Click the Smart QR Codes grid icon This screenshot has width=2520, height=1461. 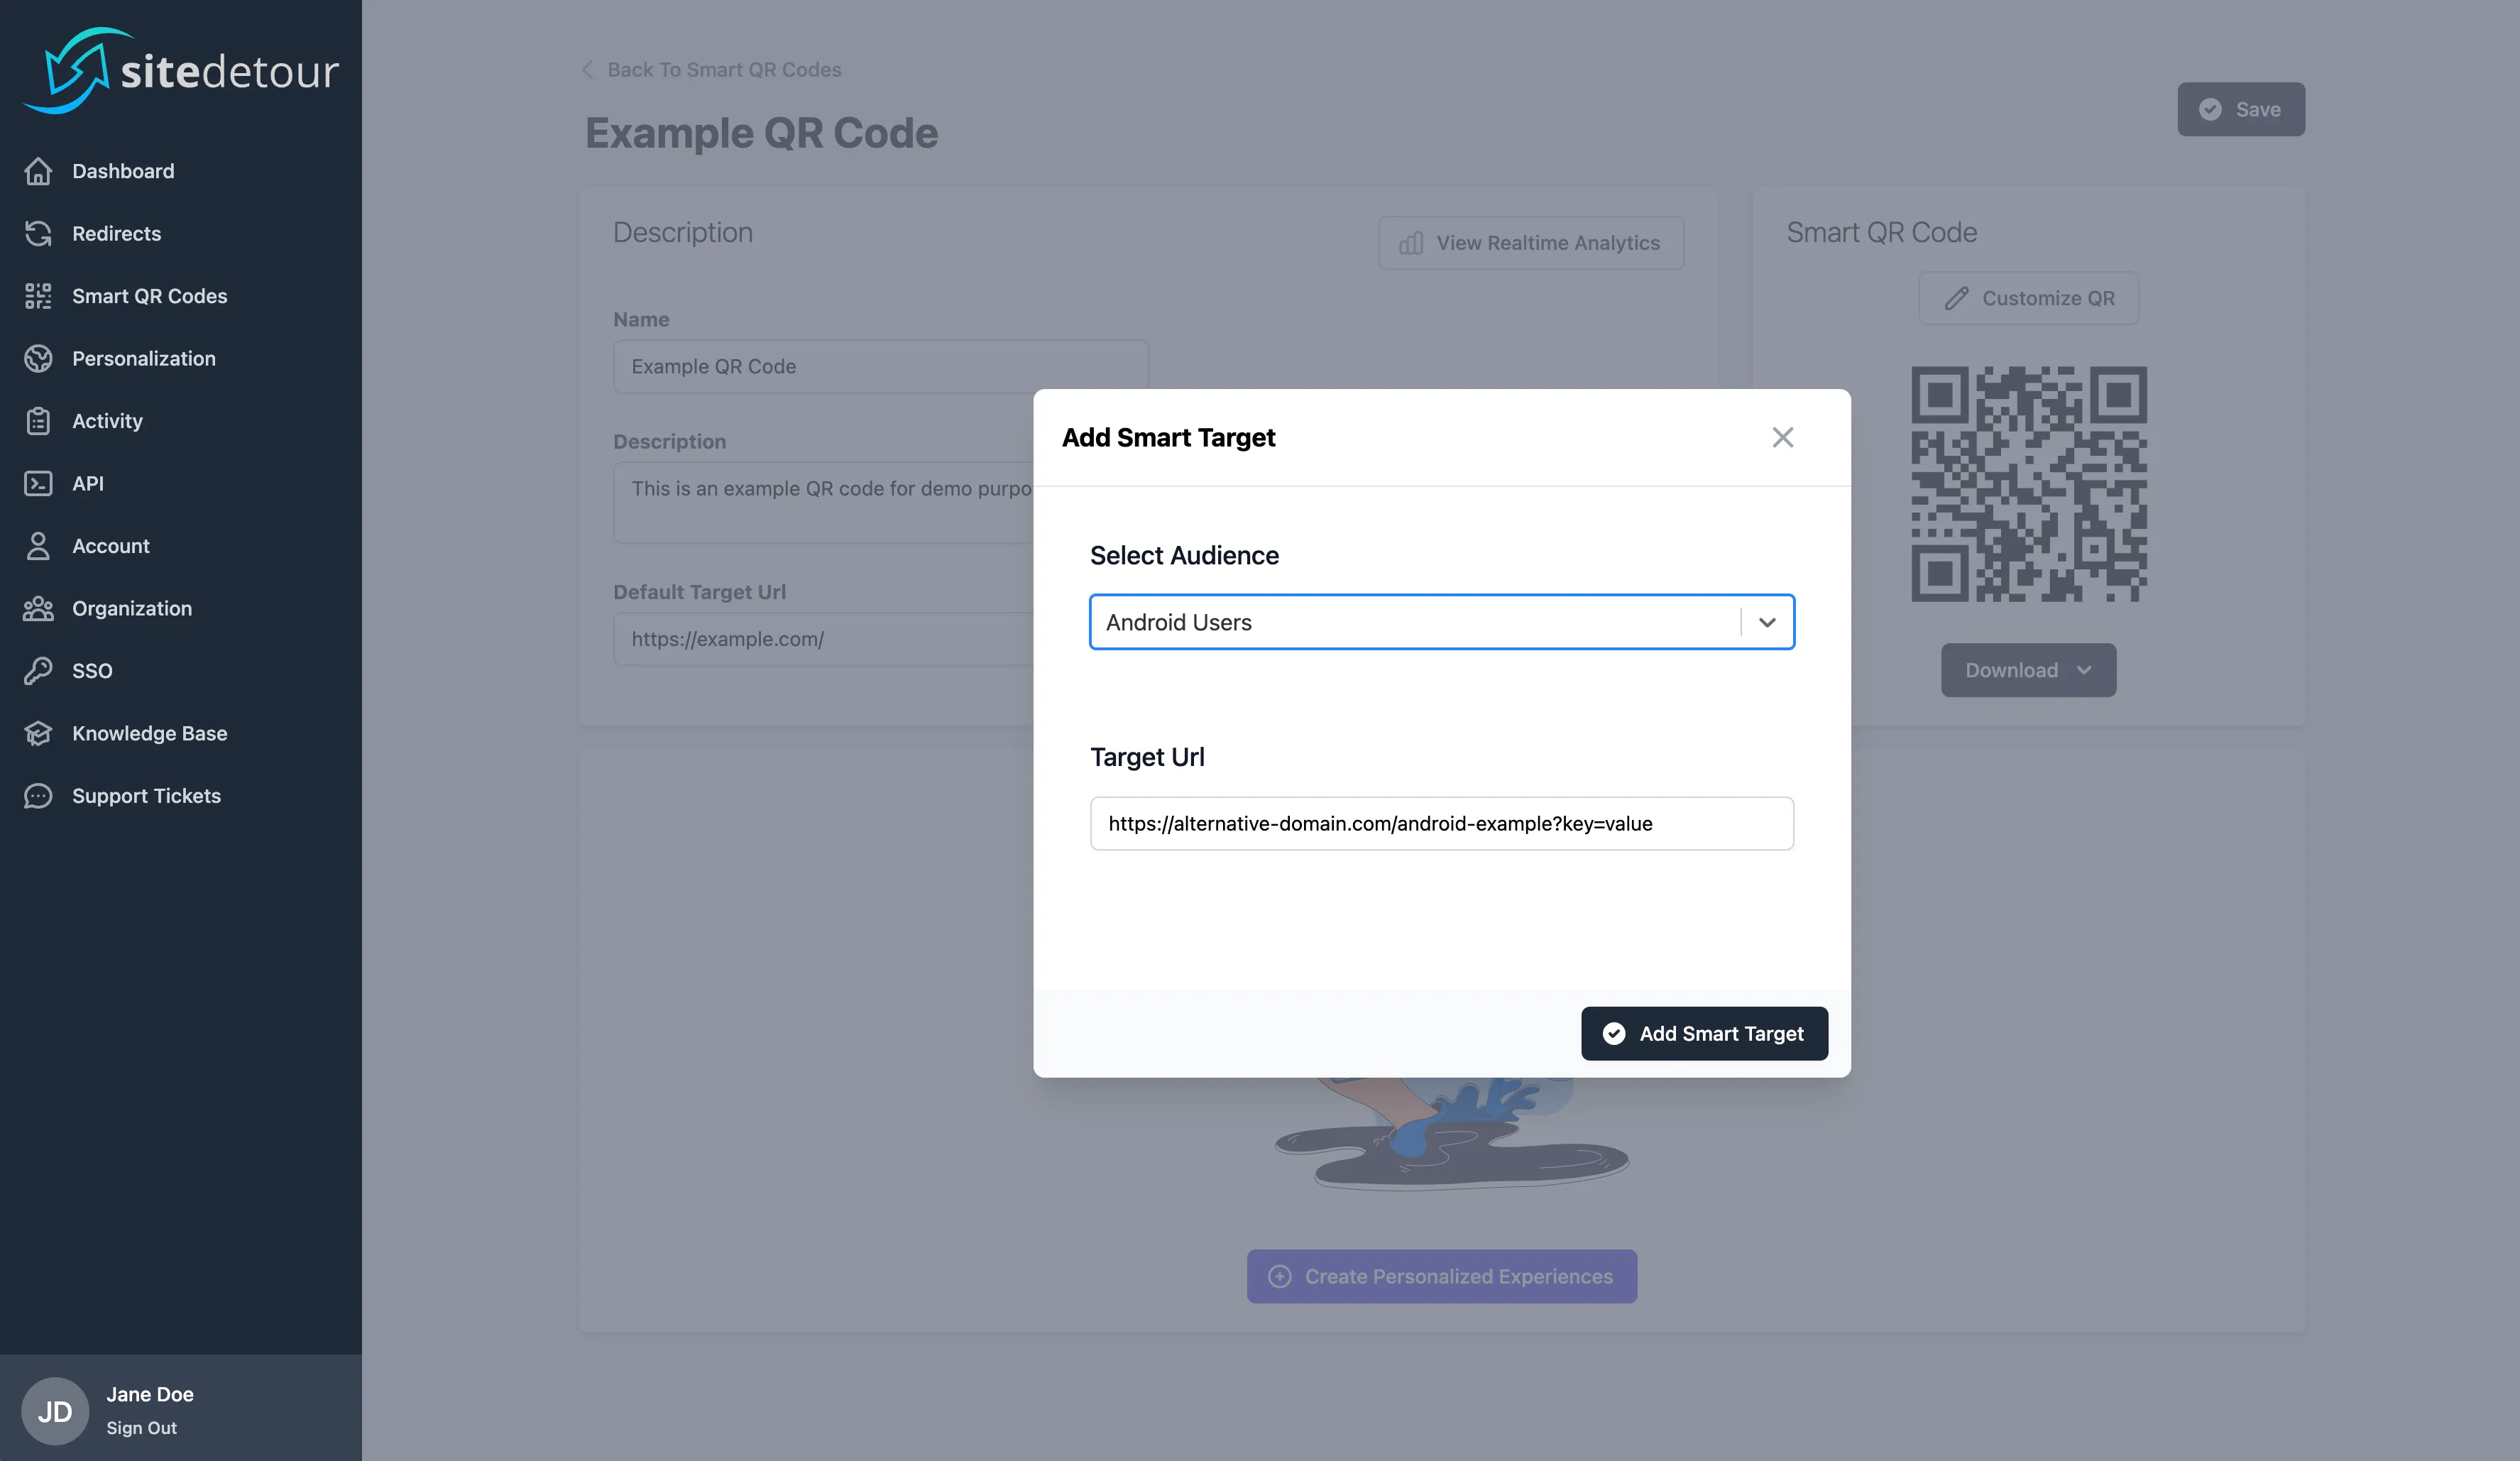[x=38, y=296]
